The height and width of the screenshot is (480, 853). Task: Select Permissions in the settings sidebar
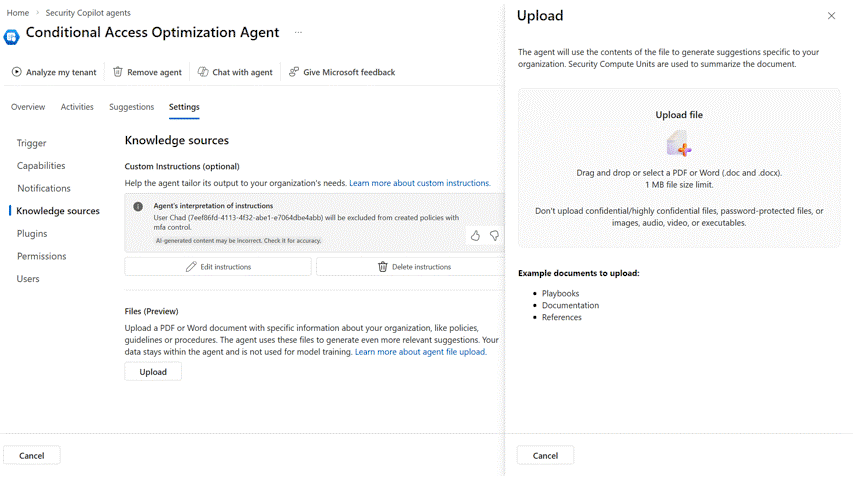[41, 256]
